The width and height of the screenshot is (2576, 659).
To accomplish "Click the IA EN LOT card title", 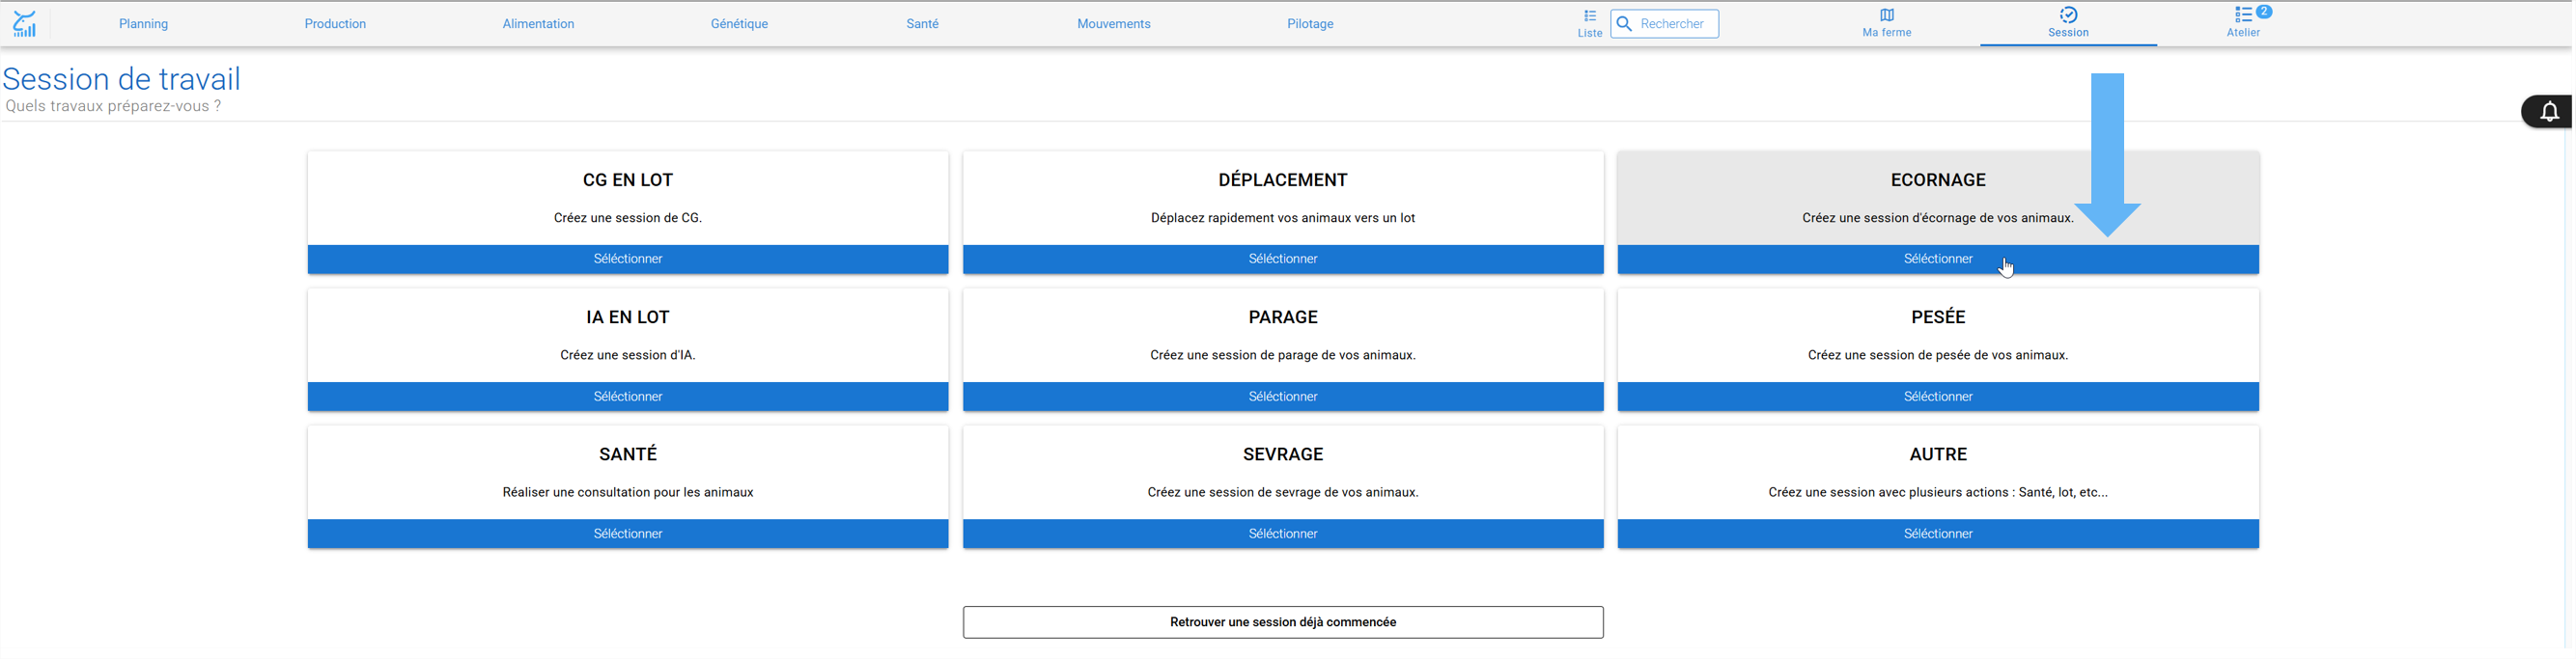I will 628,317.
